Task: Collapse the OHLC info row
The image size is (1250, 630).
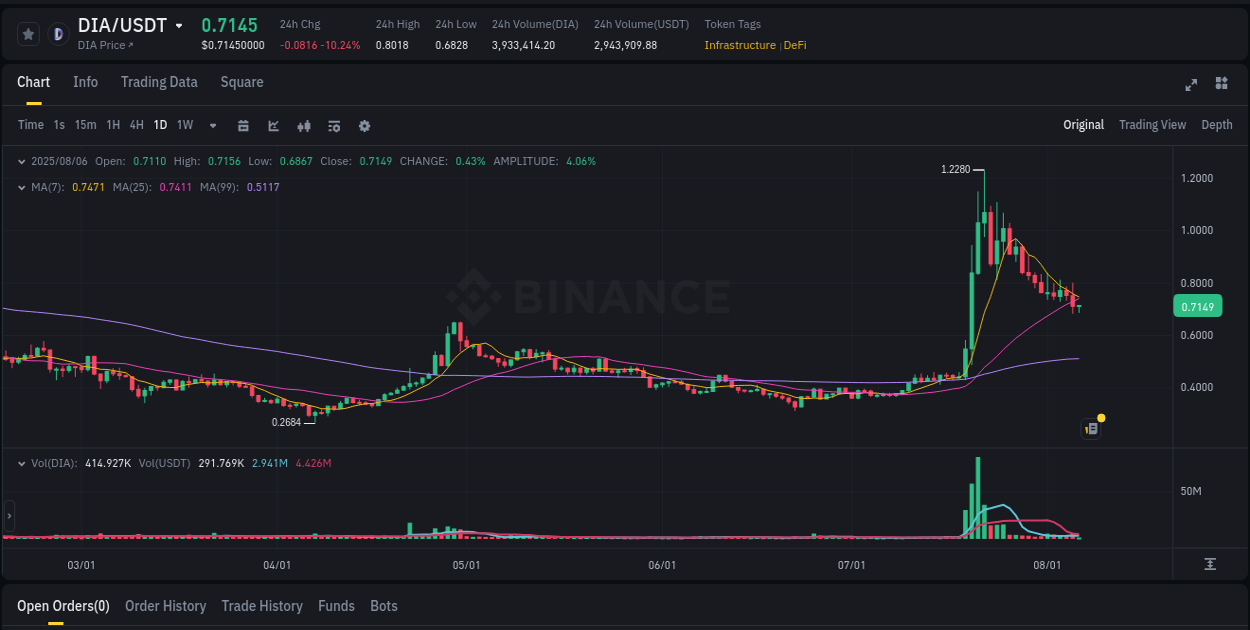Action: (22, 160)
